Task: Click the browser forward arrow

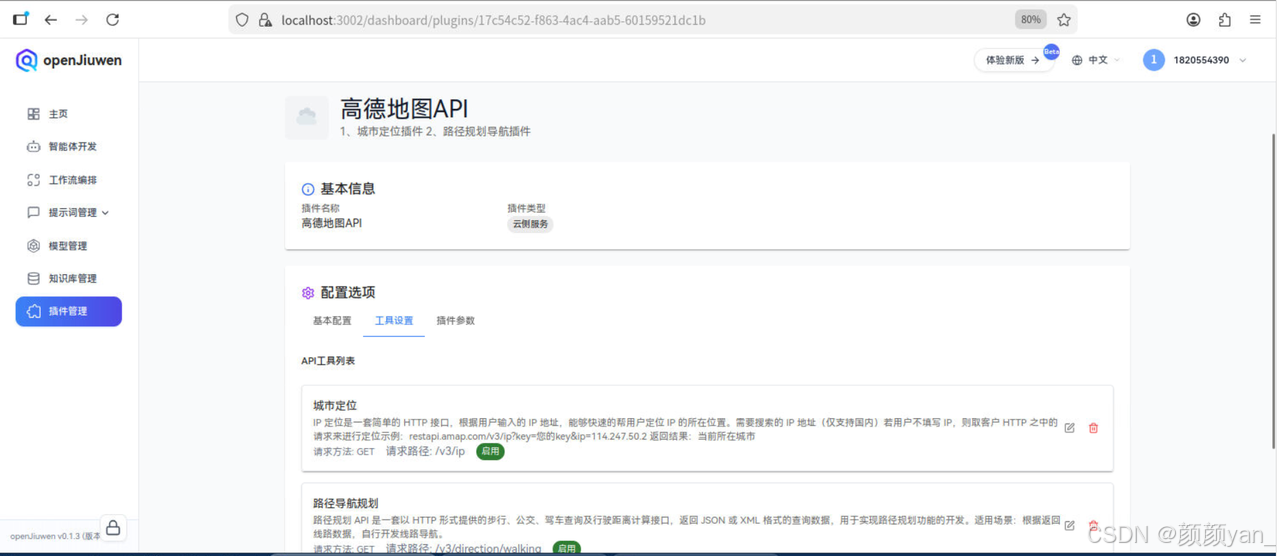Action: pyautogui.click(x=82, y=19)
